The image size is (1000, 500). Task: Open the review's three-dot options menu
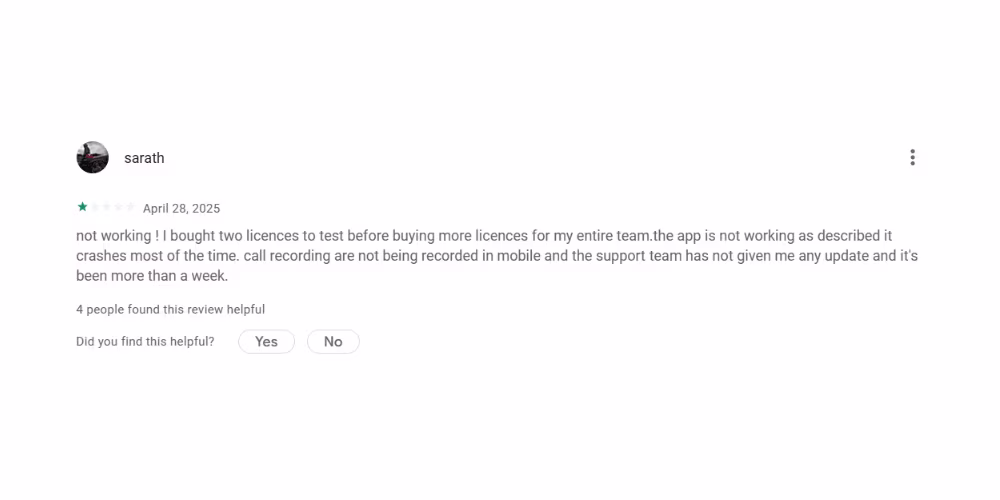tap(912, 158)
